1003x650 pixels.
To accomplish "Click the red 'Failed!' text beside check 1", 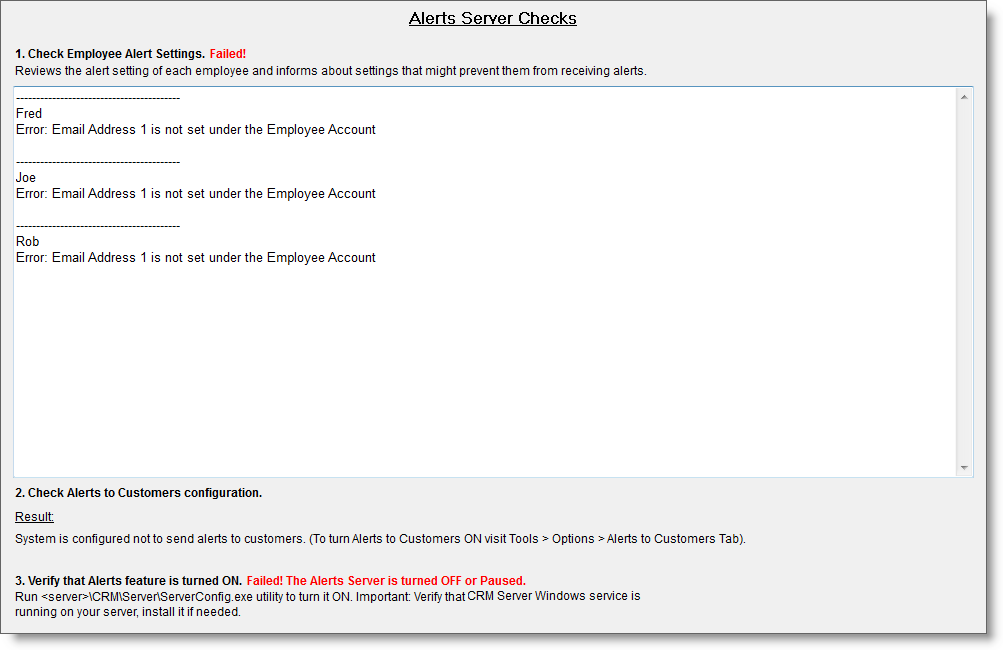I will [228, 53].
